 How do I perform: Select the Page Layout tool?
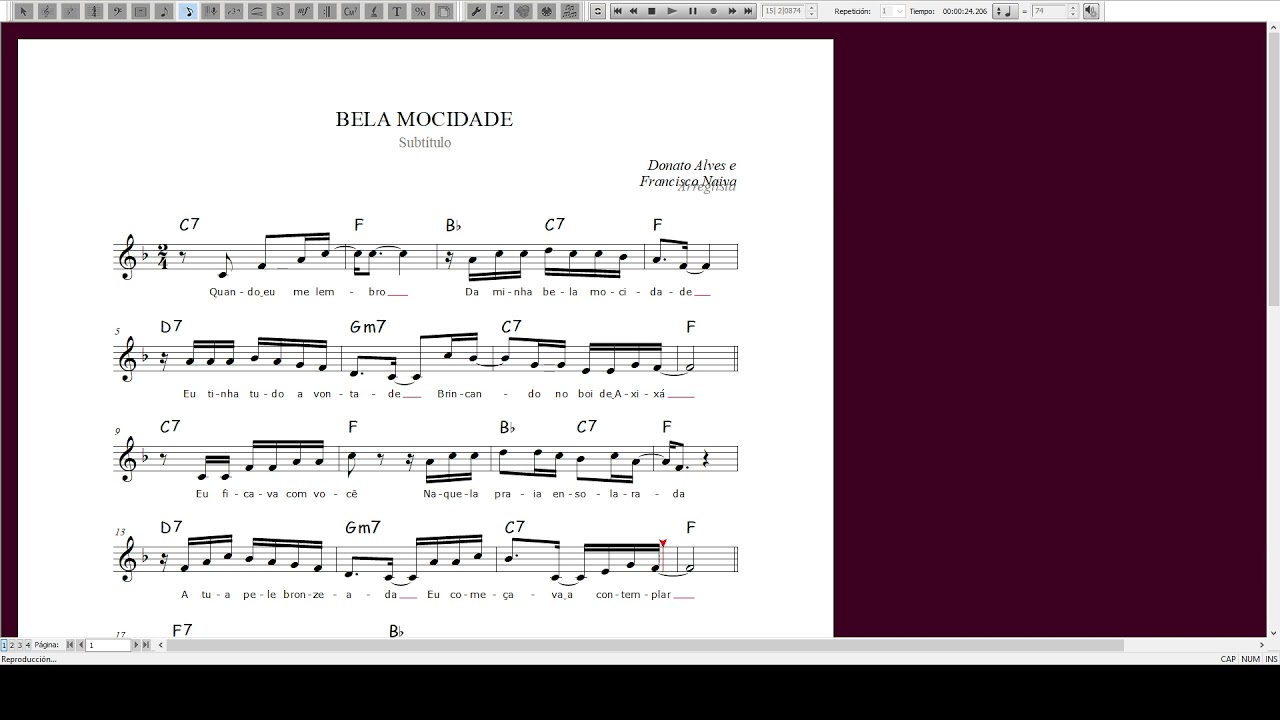(444, 11)
